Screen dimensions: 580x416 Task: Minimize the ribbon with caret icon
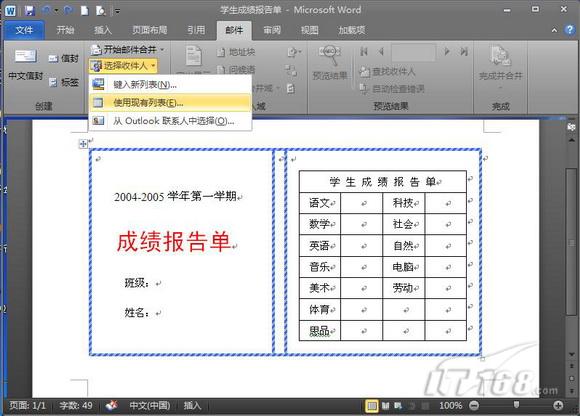click(554, 30)
